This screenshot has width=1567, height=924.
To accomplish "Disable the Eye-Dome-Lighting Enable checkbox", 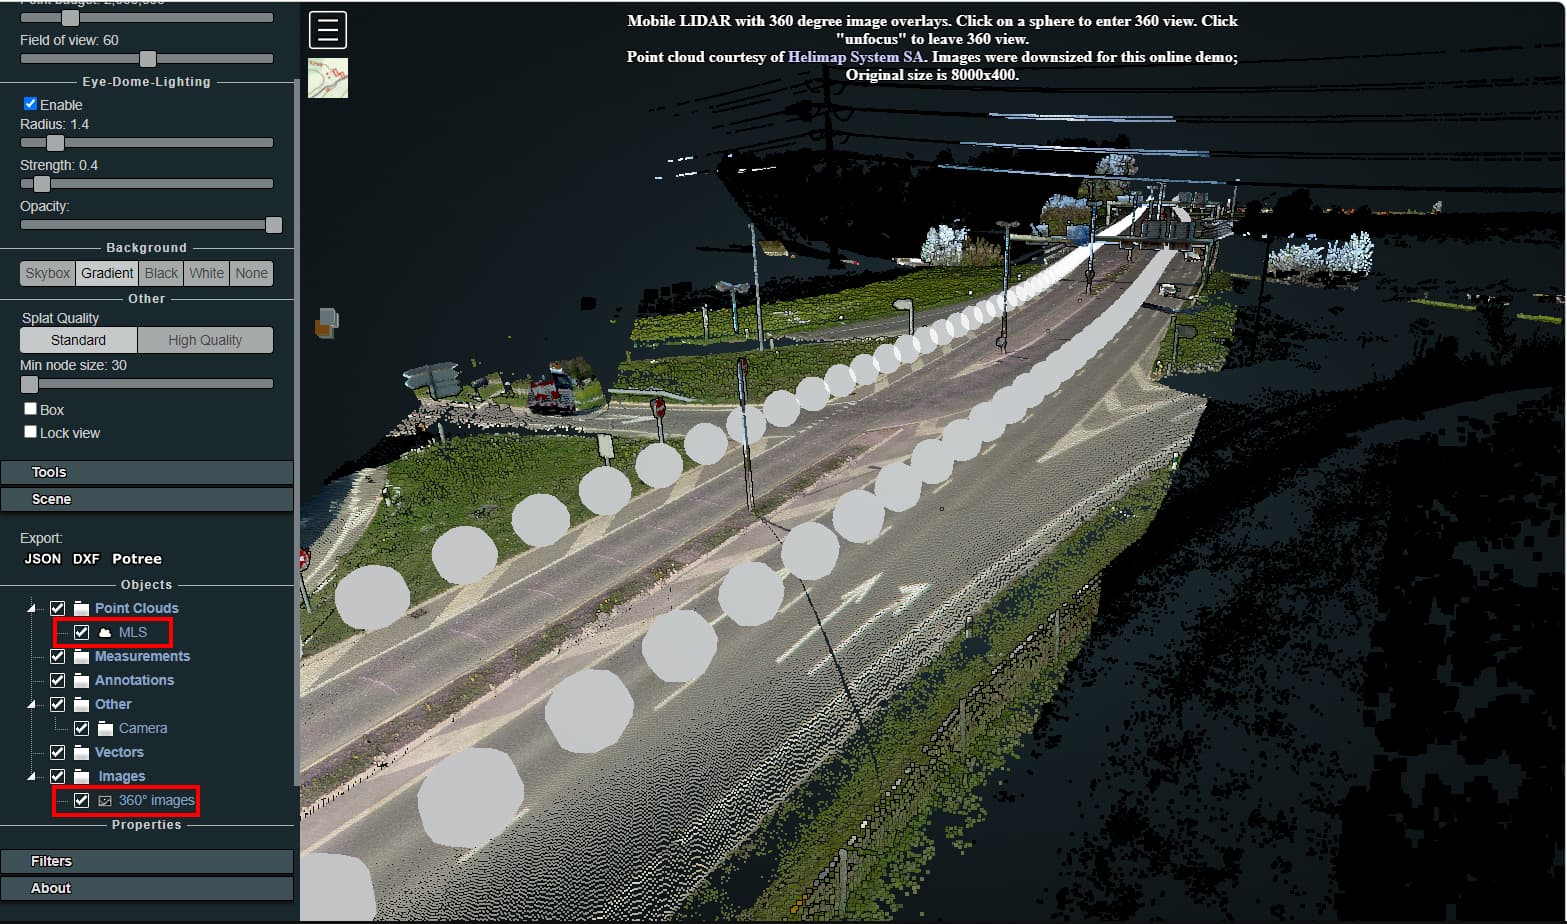I will (x=30, y=103).
